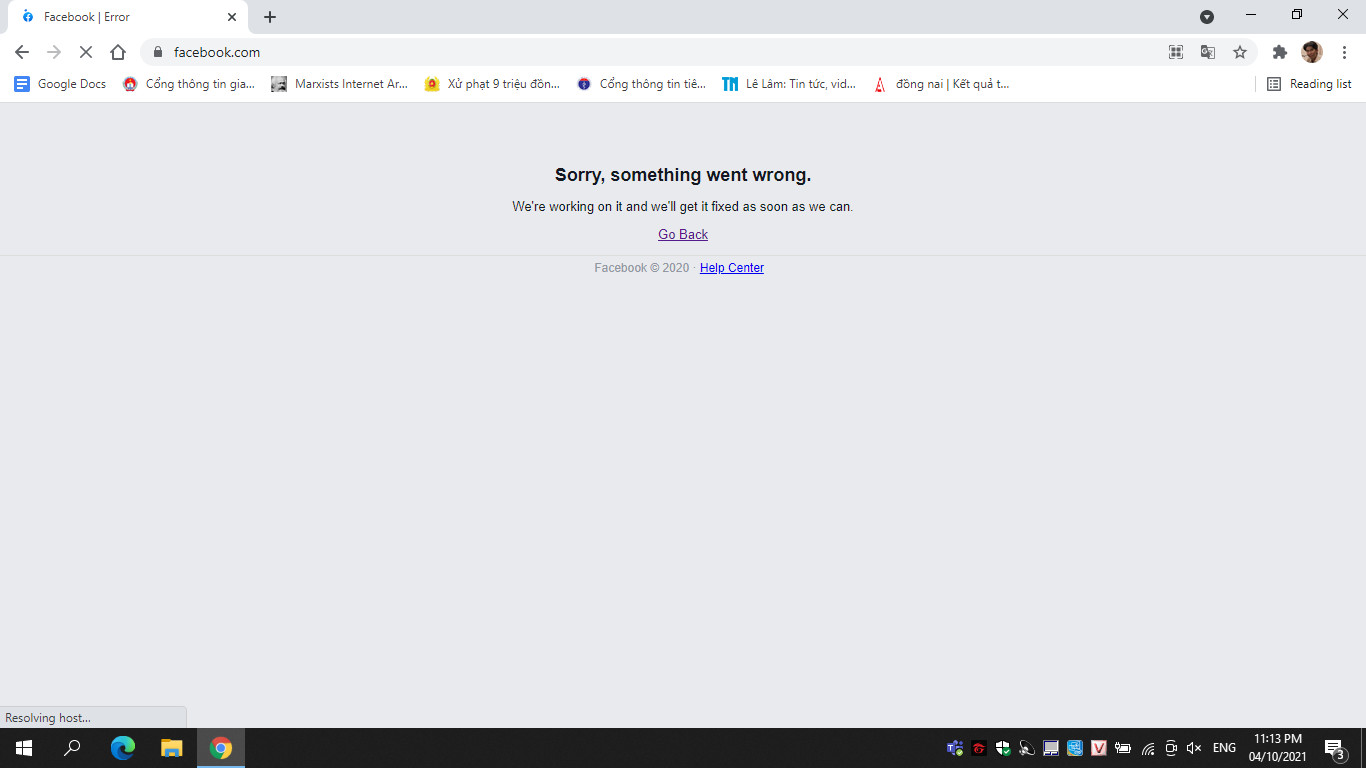Open the Marxists Internet Ar... bookmark
Screen dimensions: 1366x768
click(340, 84)
